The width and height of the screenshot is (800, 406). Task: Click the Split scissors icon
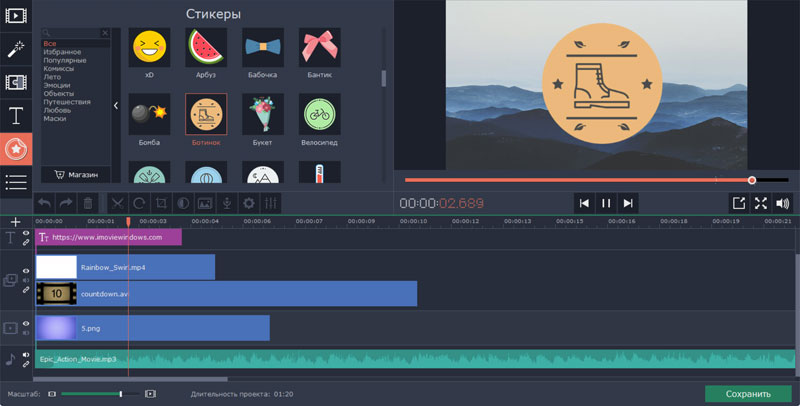coord(118,204)
